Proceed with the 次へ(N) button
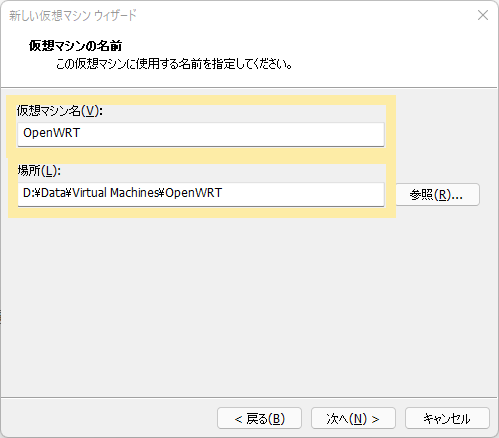Screen dimensions: 499x438 [353, 418]
